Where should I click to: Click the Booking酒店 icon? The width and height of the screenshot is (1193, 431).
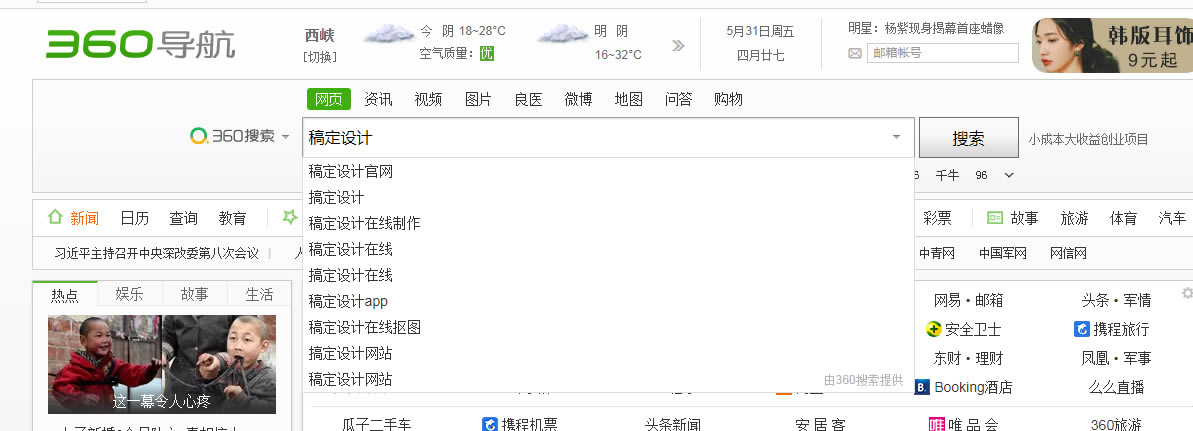[923, 387]
